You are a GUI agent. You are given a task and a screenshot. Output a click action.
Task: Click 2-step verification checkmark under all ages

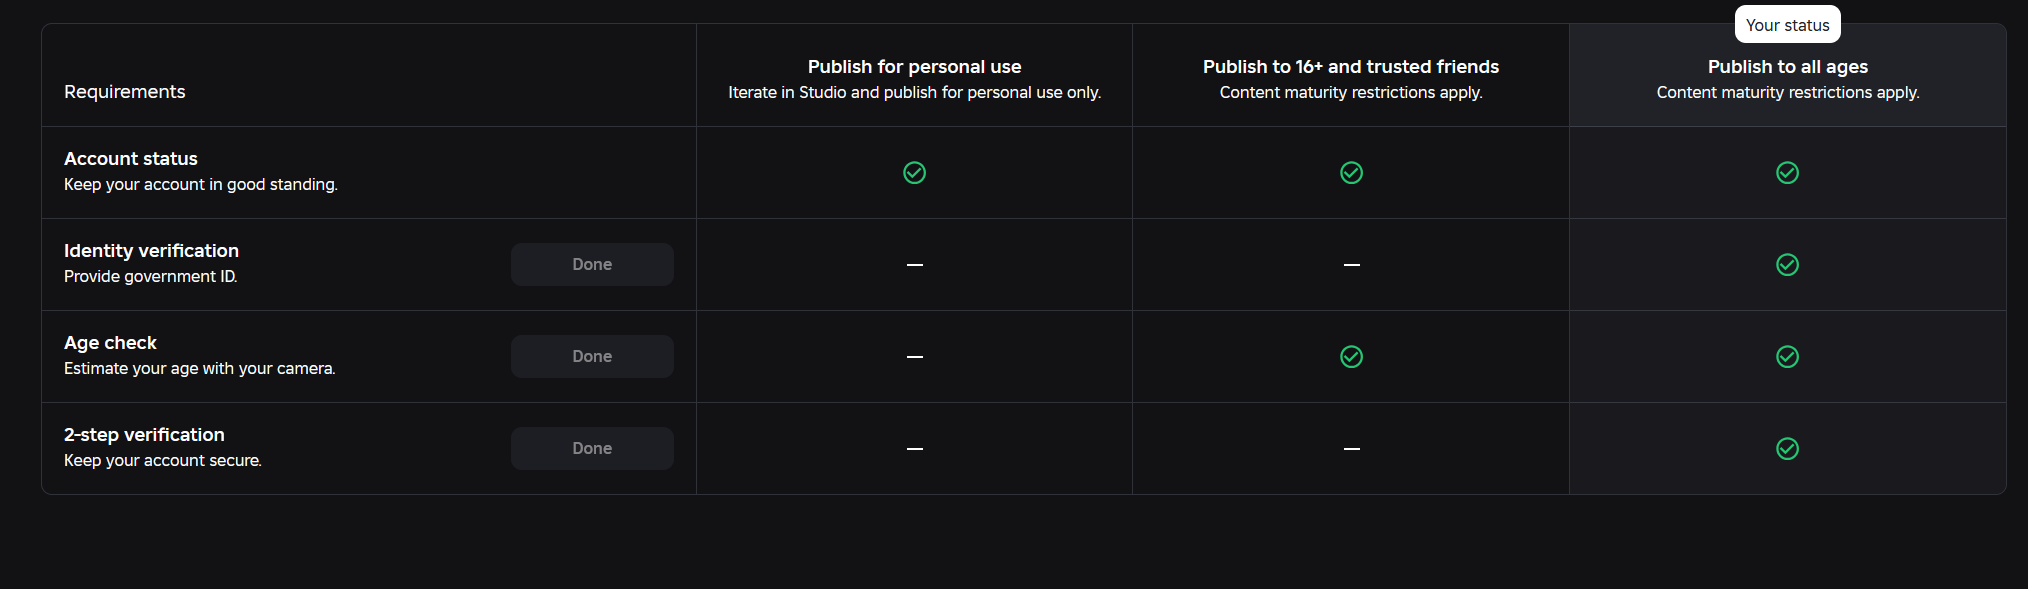[1787, 449]
